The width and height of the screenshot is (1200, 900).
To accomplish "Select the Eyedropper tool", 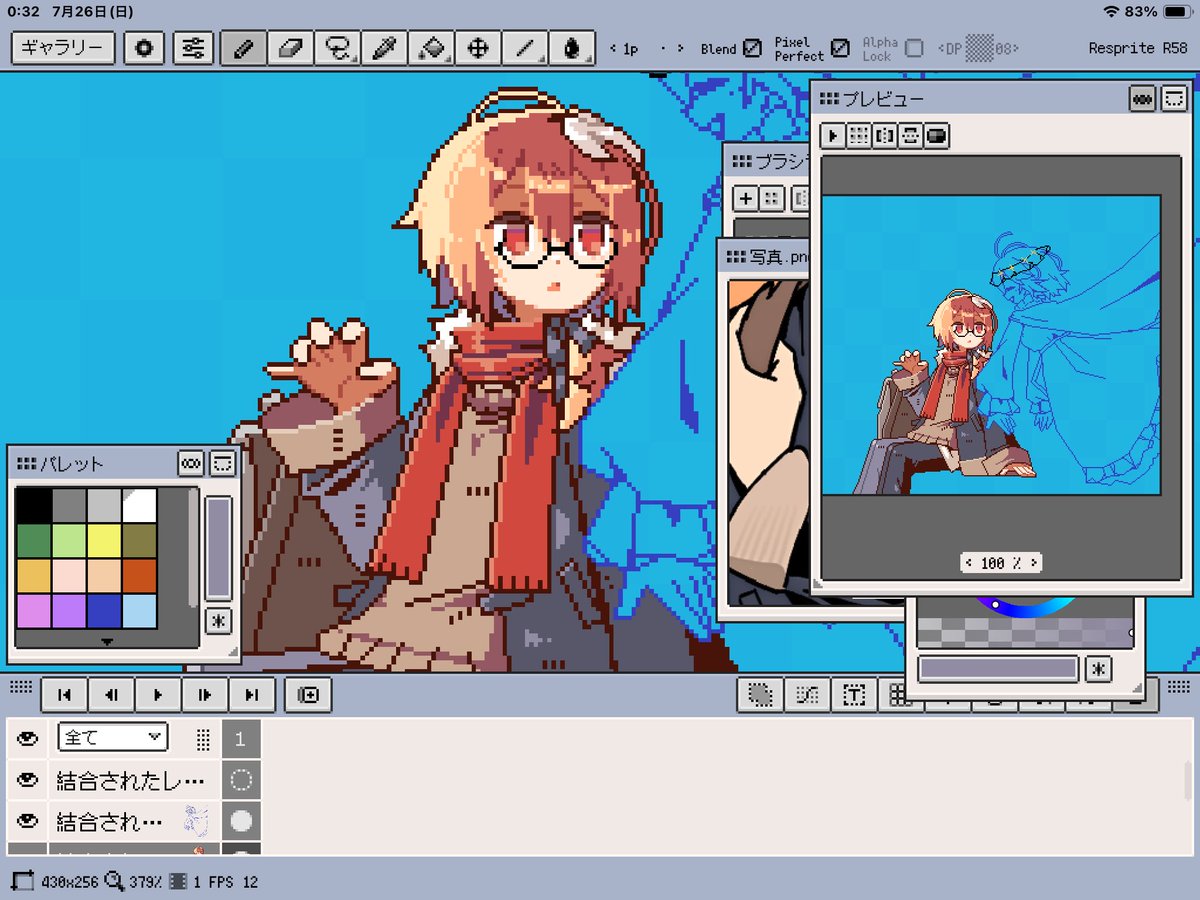I will [384, 48].
